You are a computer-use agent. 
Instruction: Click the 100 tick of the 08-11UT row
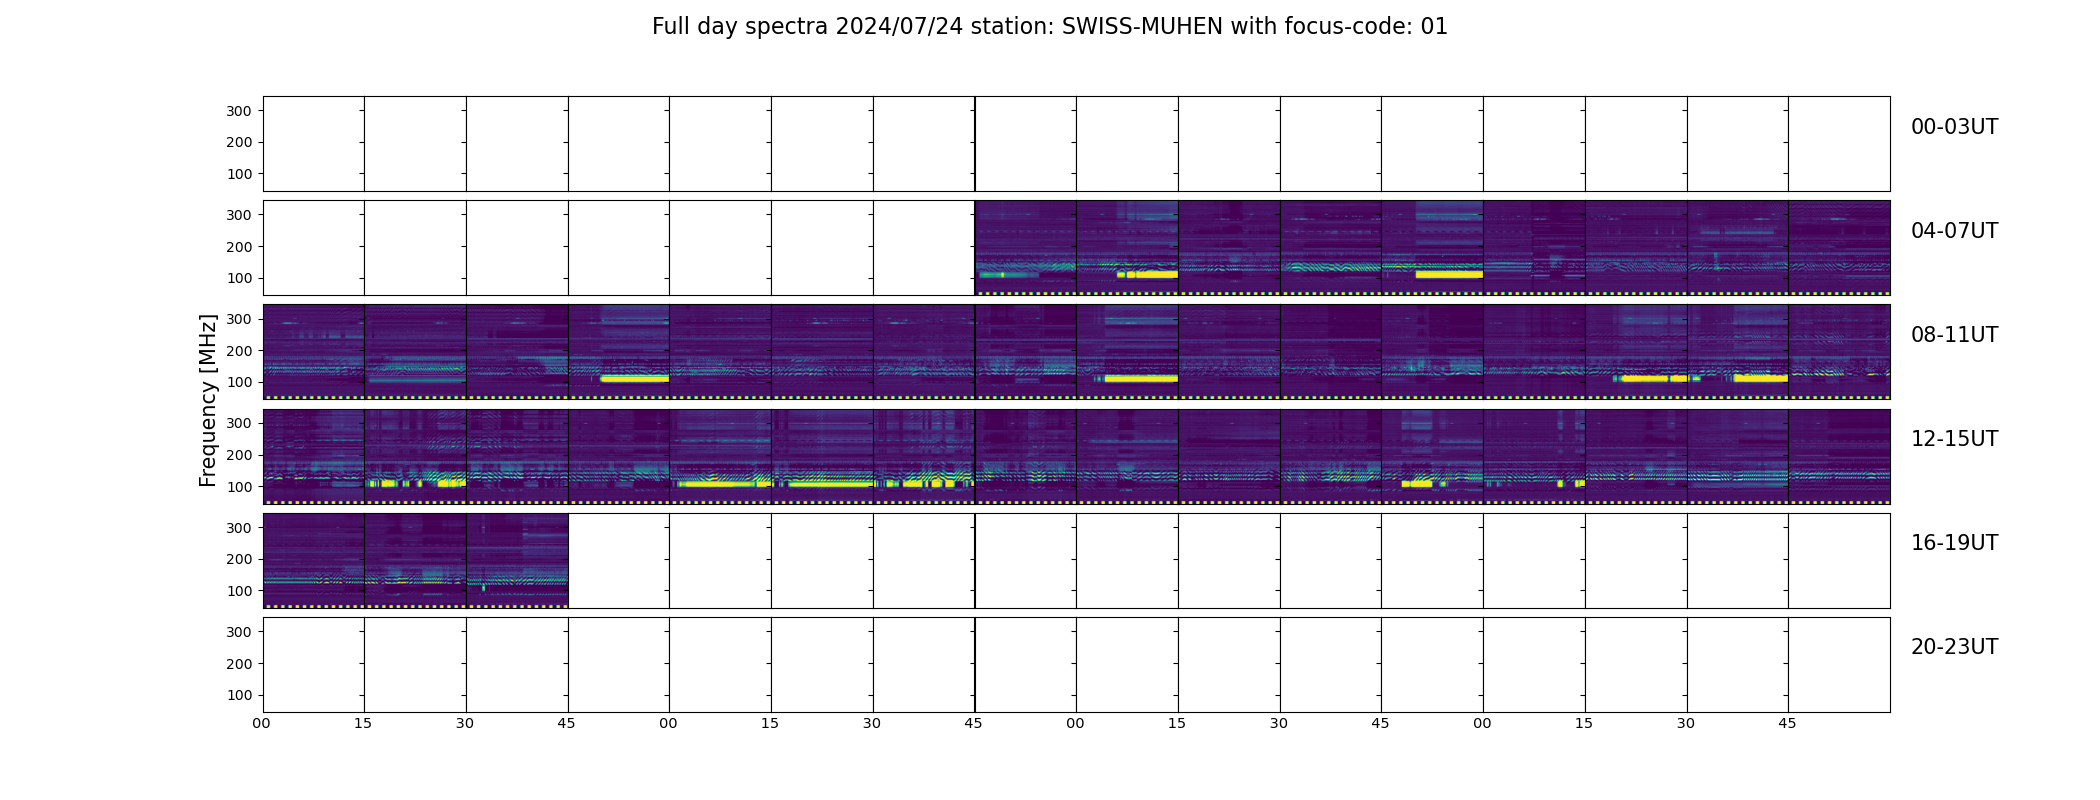pyautogui.click(x=239, y=382)
